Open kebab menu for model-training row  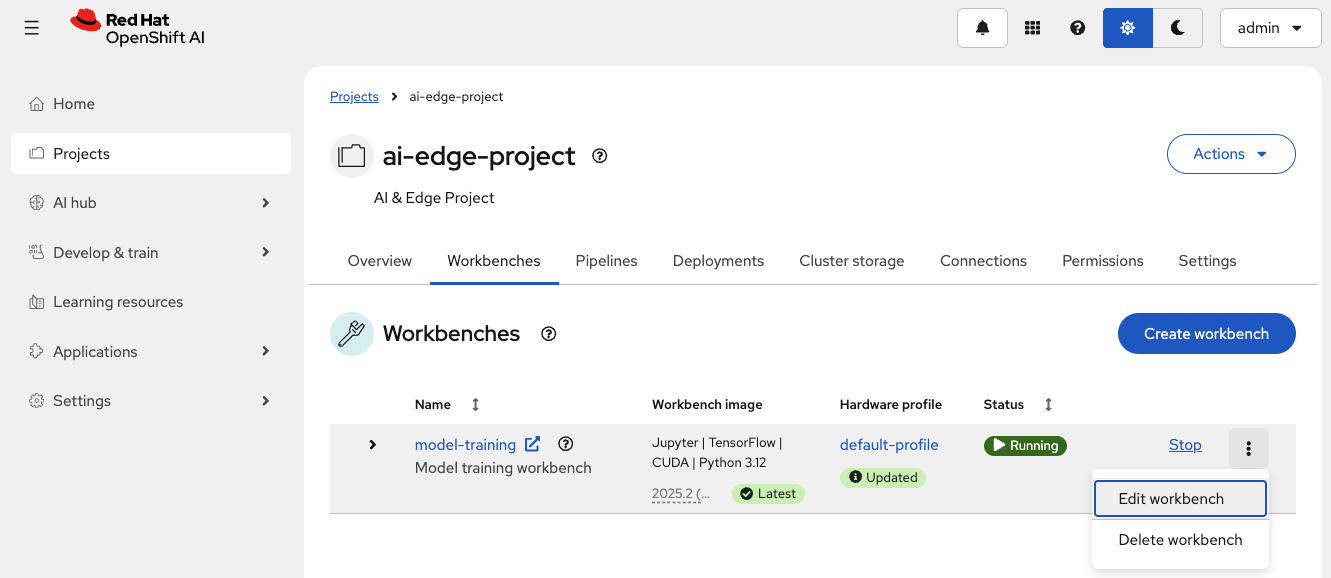coord(1248,448)
